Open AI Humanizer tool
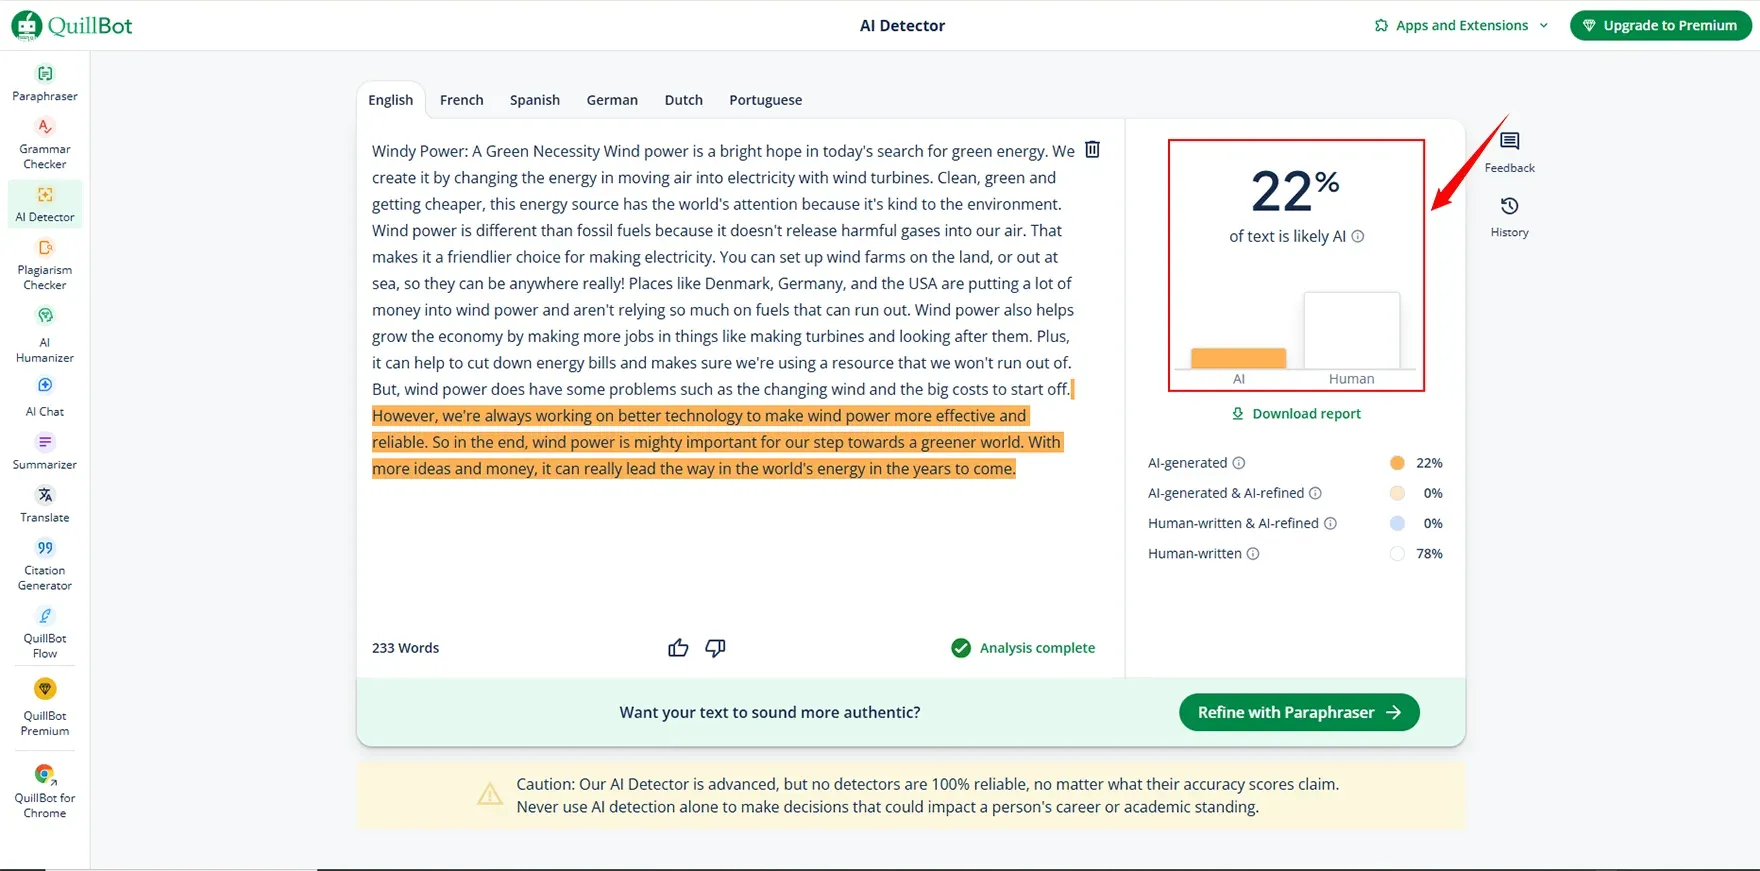The height and width of the screenshot is (871, 1760). click(x=45, y=336)
